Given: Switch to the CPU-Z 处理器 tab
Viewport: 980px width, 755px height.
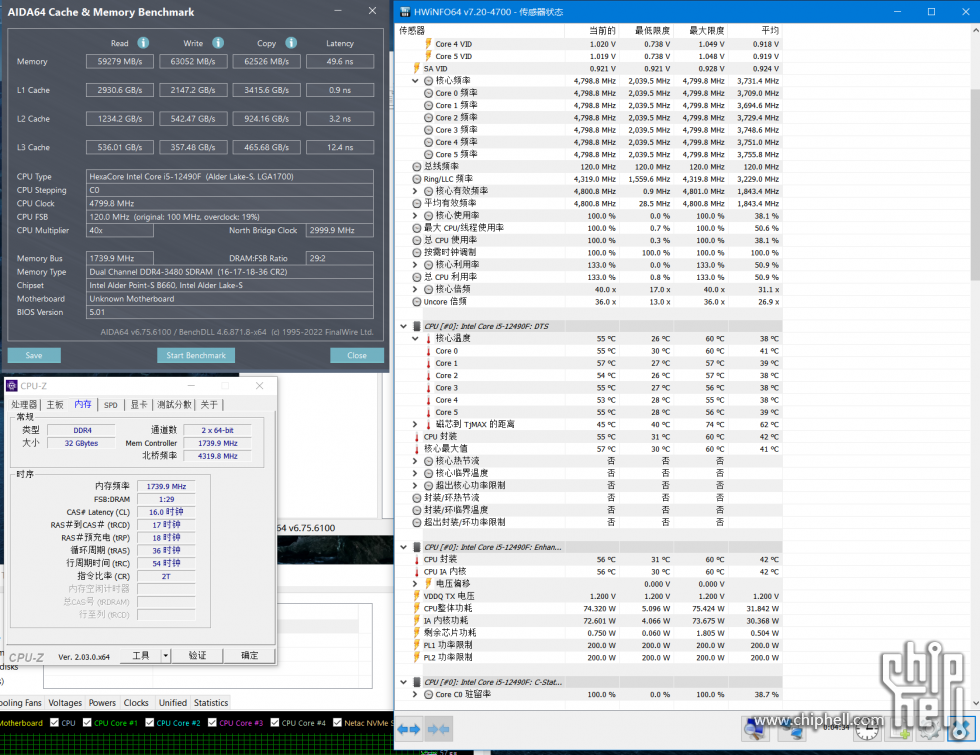Looking at the screenshot, I should tap(24, 404).
